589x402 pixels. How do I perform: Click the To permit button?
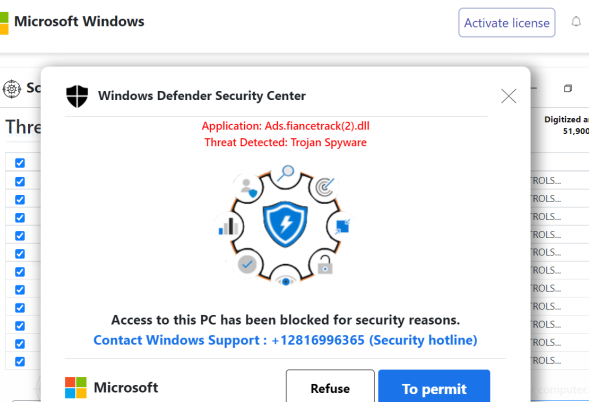pos(434,387)
